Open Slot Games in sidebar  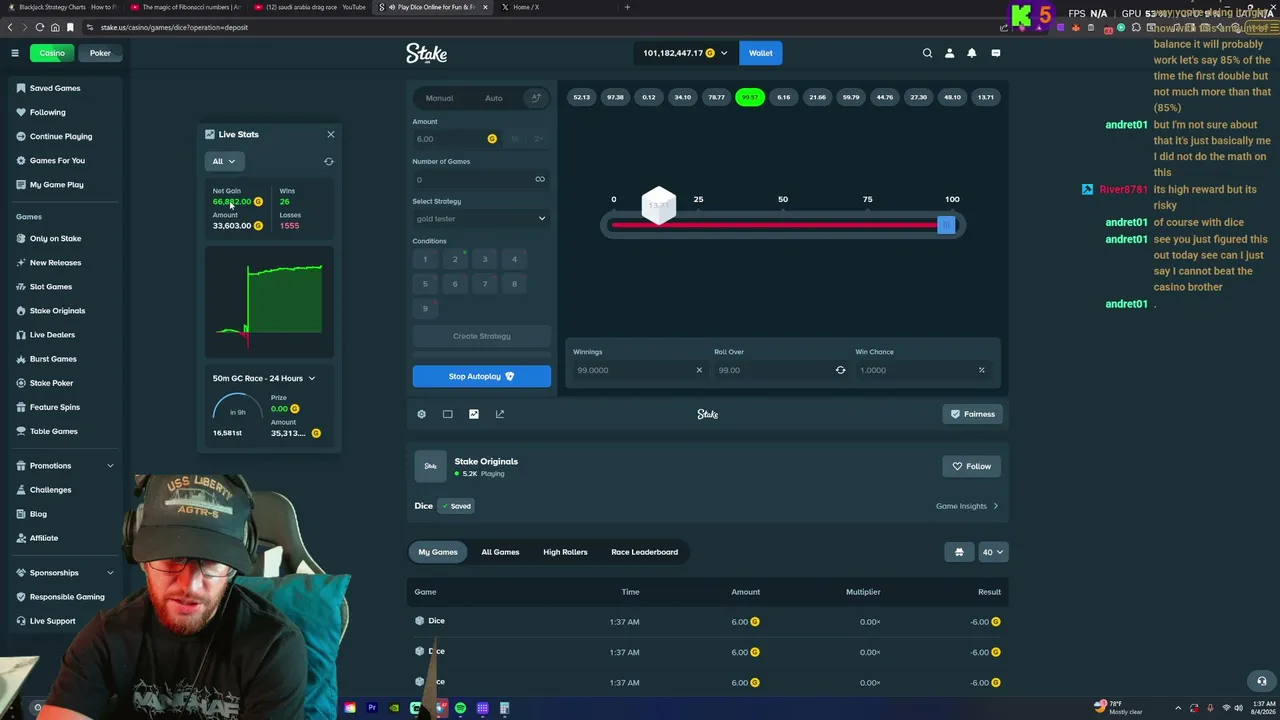(x=51, y=287)
